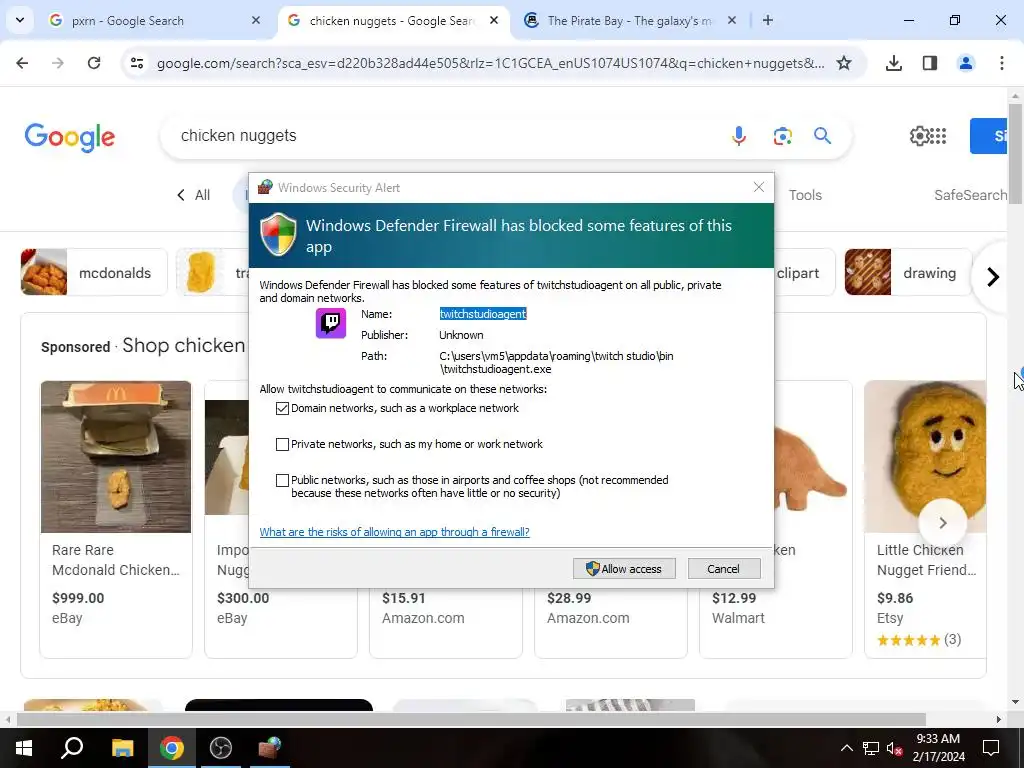The image size is (1024, 768).
Task: Click the muted volume tray icon
Action: pyautogui.click(x=894, y=748)
